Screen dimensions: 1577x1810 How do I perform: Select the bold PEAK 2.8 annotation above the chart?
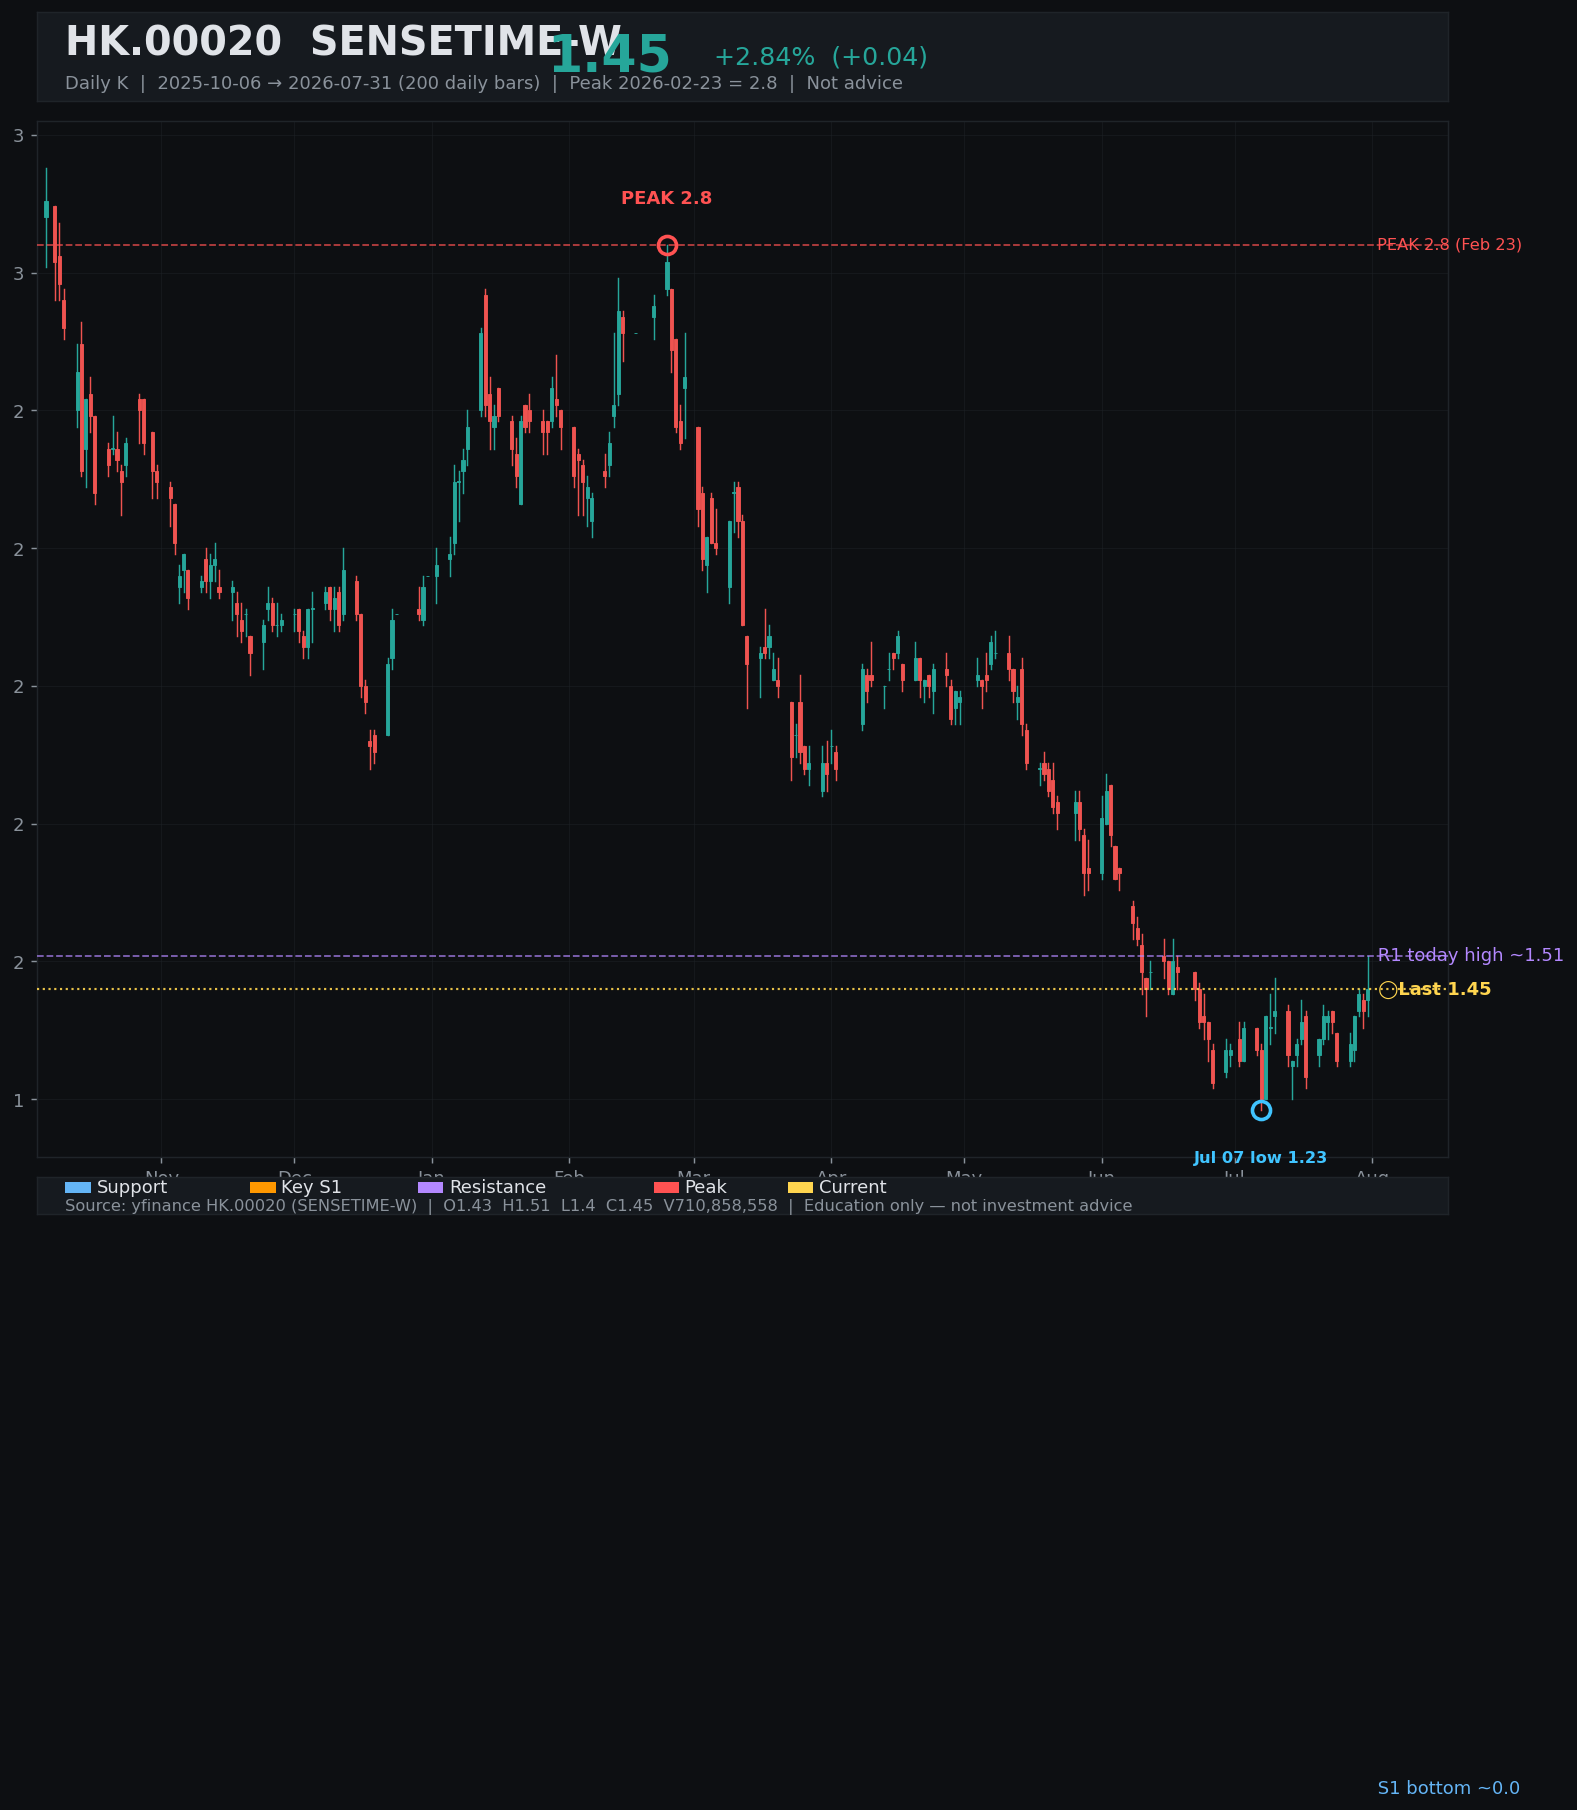coord(667,198)
